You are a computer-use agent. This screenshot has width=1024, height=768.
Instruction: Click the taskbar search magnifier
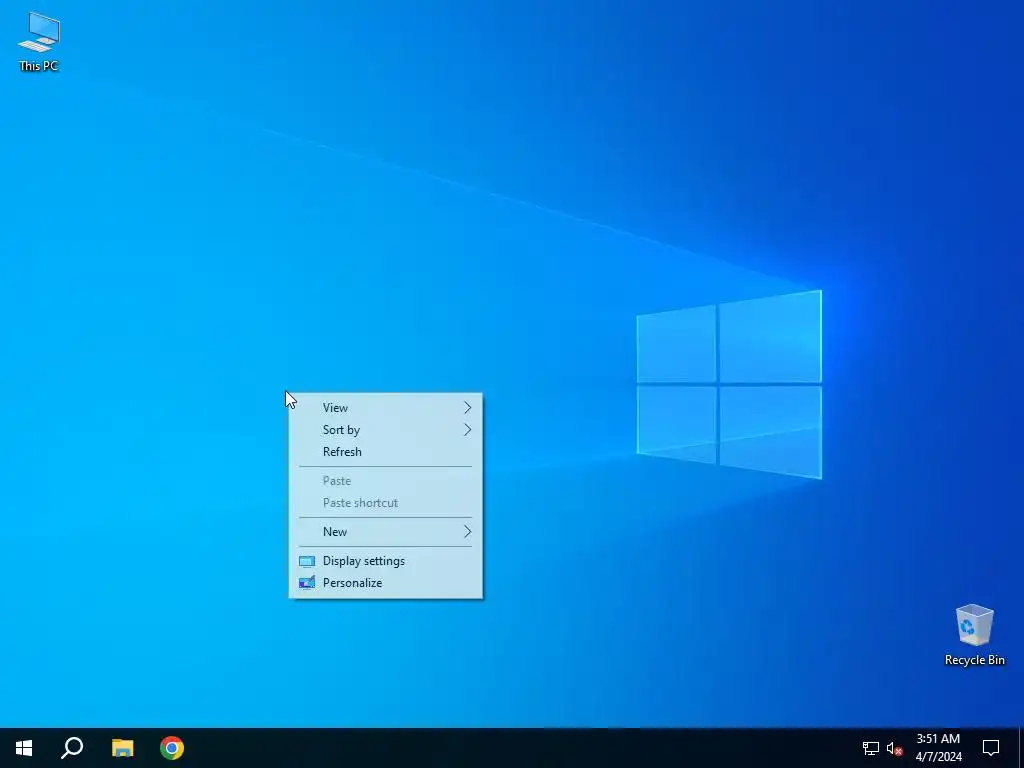(x=72, y=748)
